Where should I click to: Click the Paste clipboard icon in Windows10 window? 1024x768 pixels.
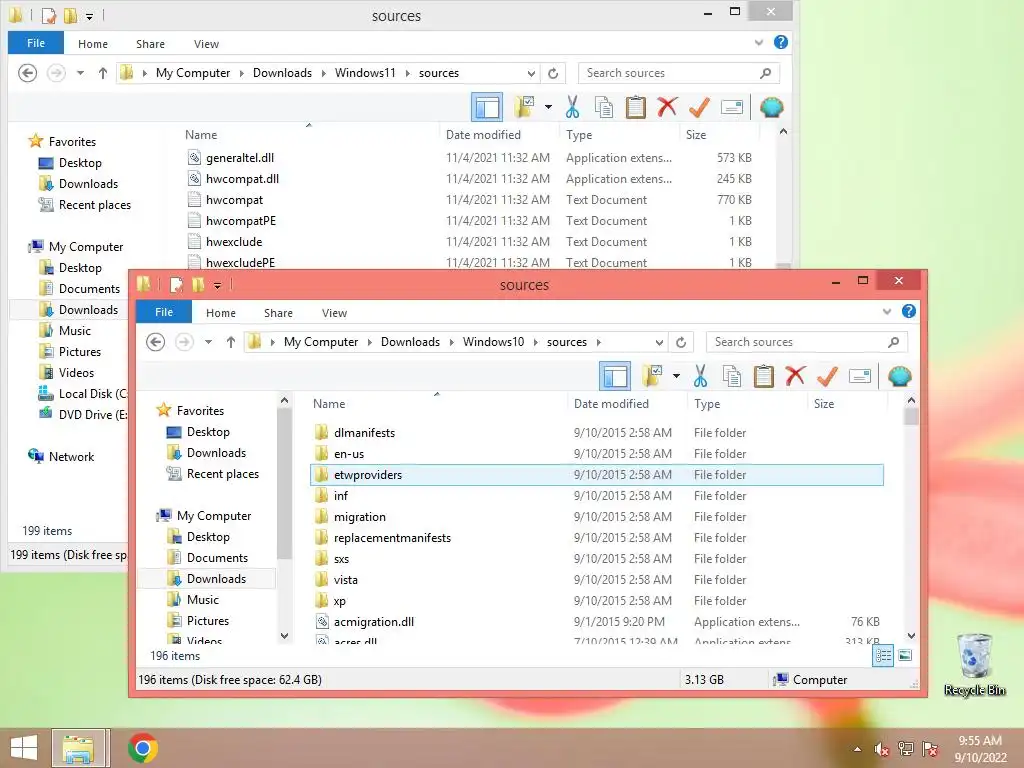point(763,376)
